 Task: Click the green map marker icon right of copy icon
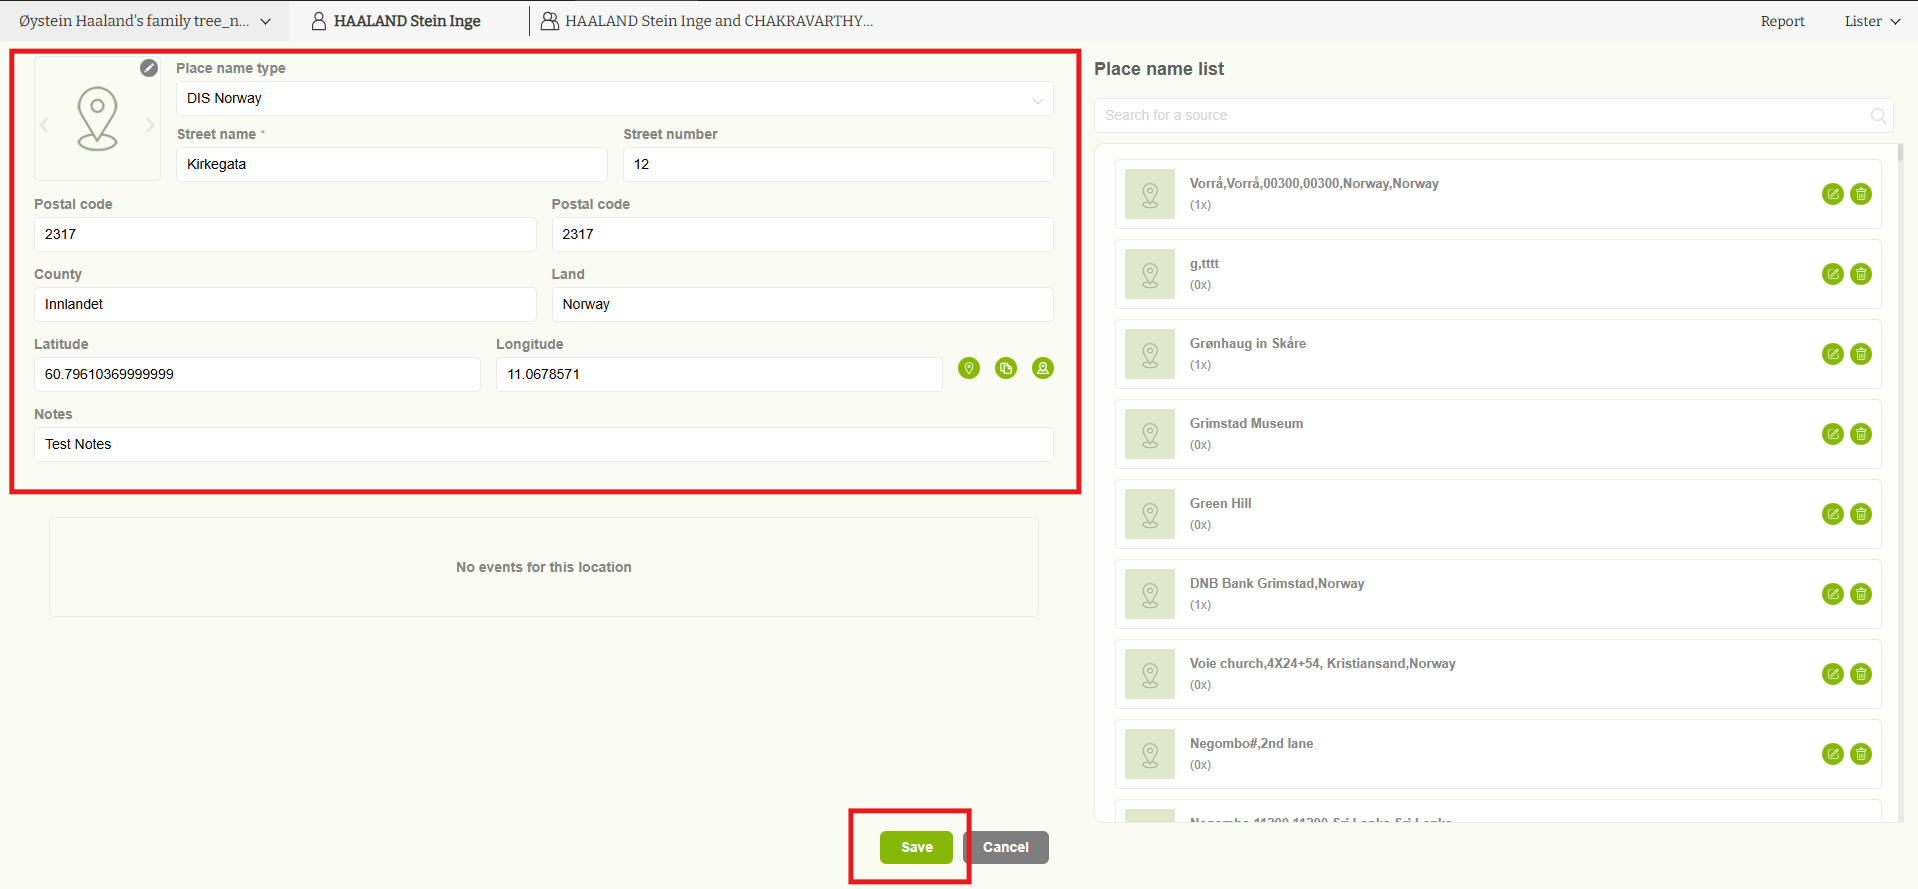[1042, 368]
